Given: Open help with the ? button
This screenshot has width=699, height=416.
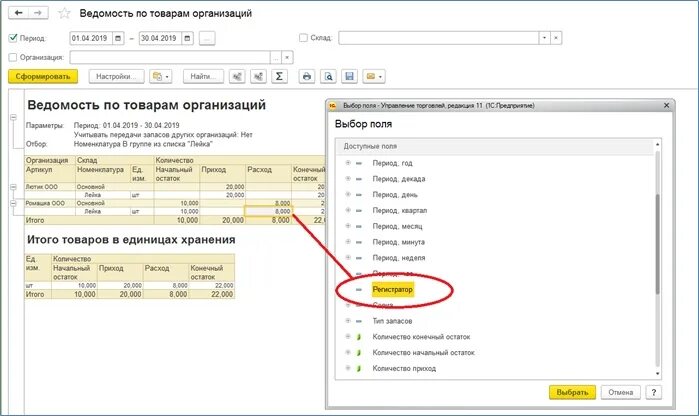Looking at the screenshot, I should [654, 392].
